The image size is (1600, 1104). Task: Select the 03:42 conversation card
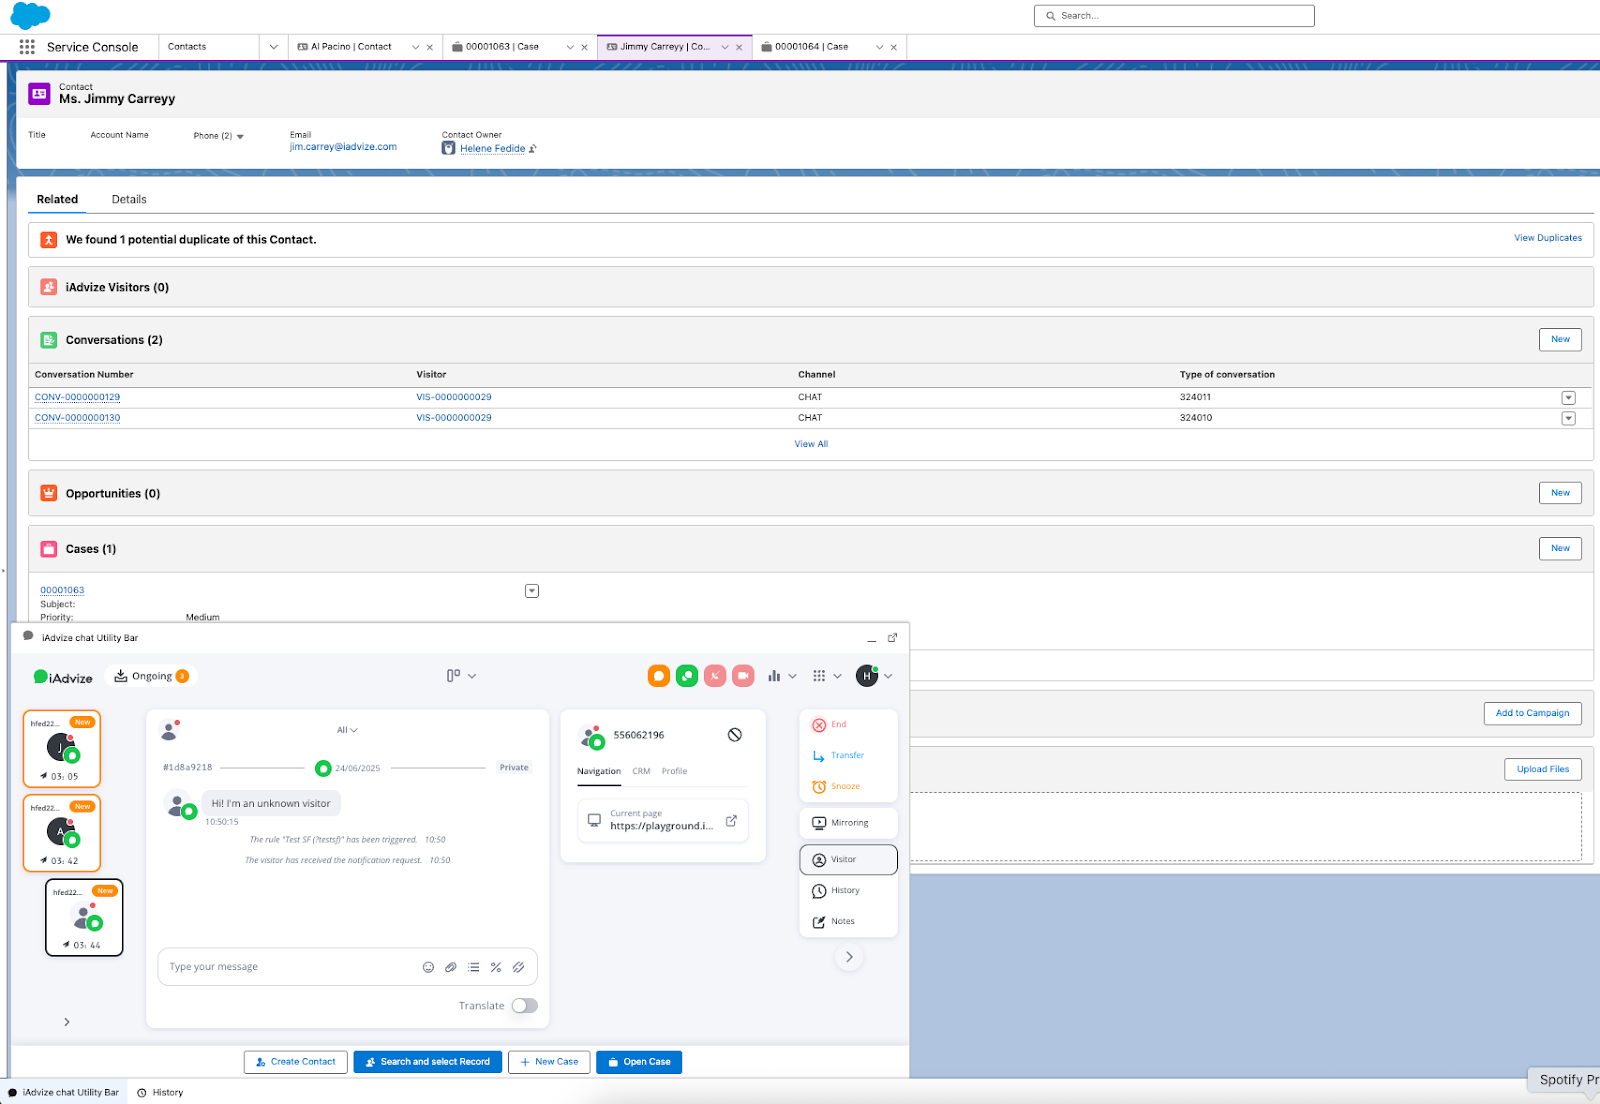click(x=62, y=833)
